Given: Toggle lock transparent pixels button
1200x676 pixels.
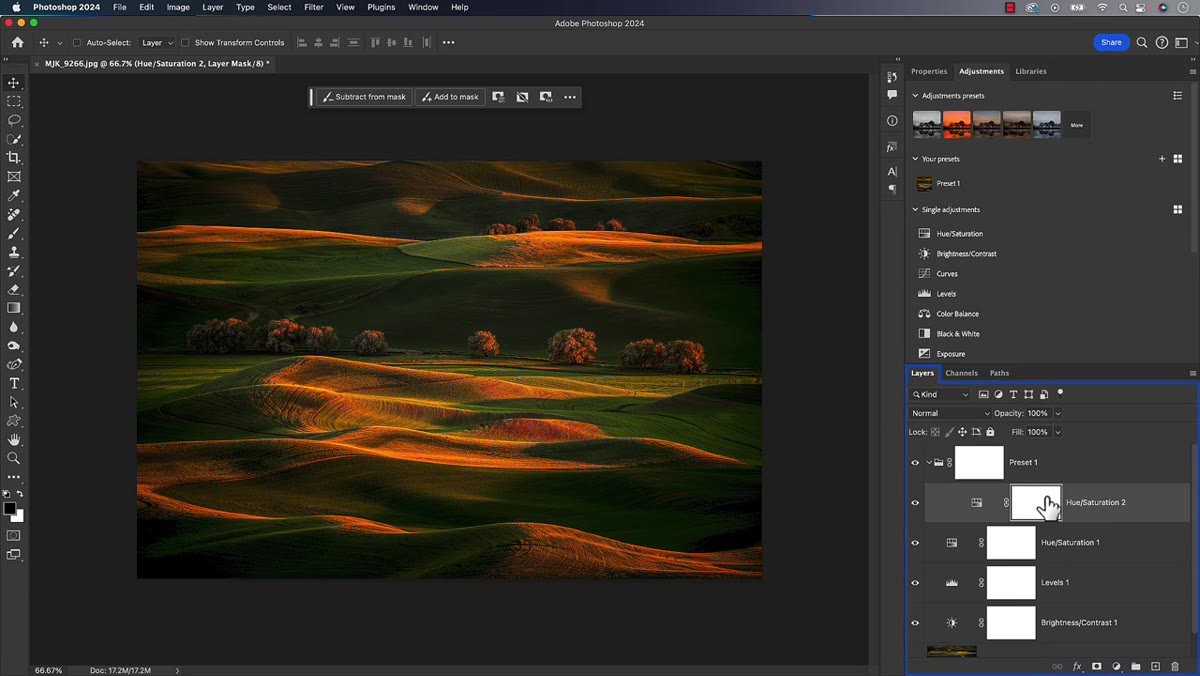Looking at the screenshot, I should pos(935,432).
